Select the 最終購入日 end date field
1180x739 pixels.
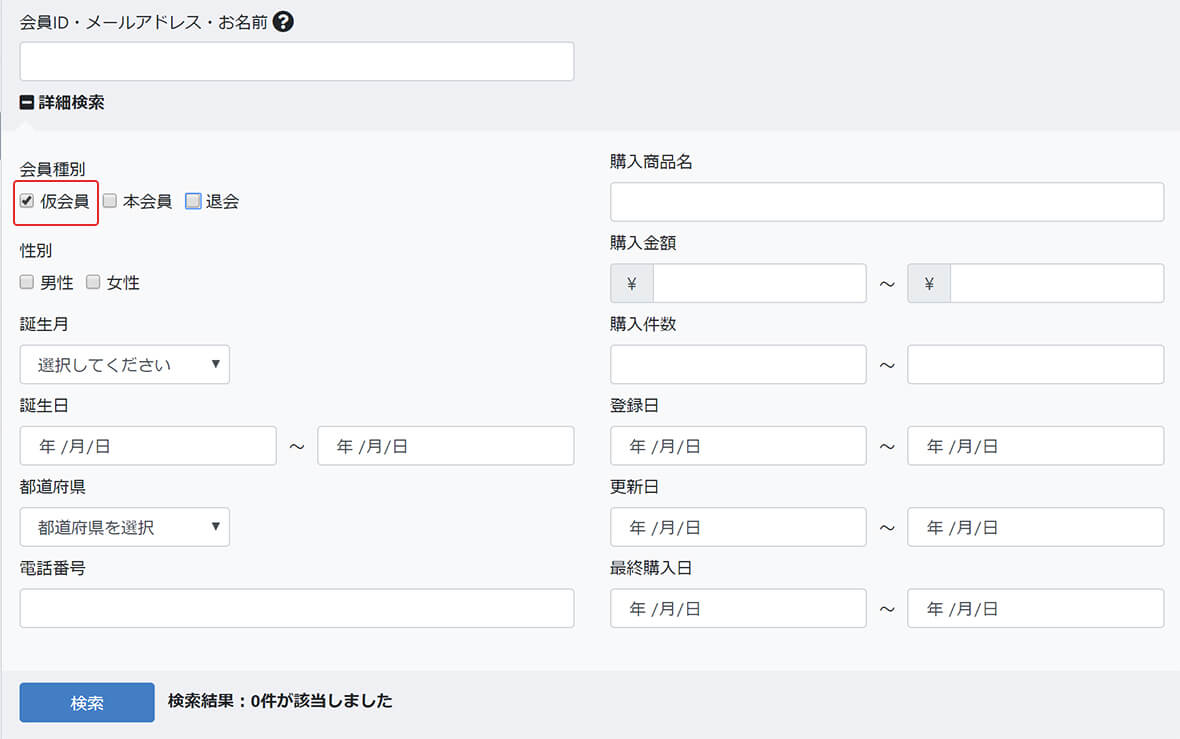[x=1036, y=608]
